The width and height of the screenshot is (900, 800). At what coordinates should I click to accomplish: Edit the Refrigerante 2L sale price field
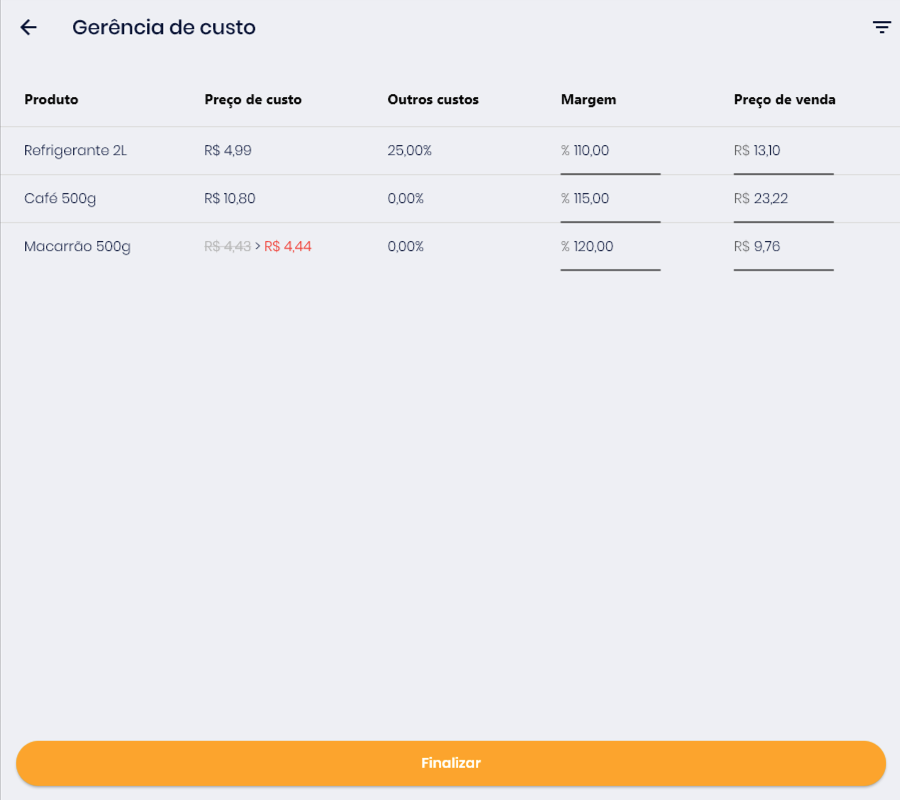[x=783, y=152]
